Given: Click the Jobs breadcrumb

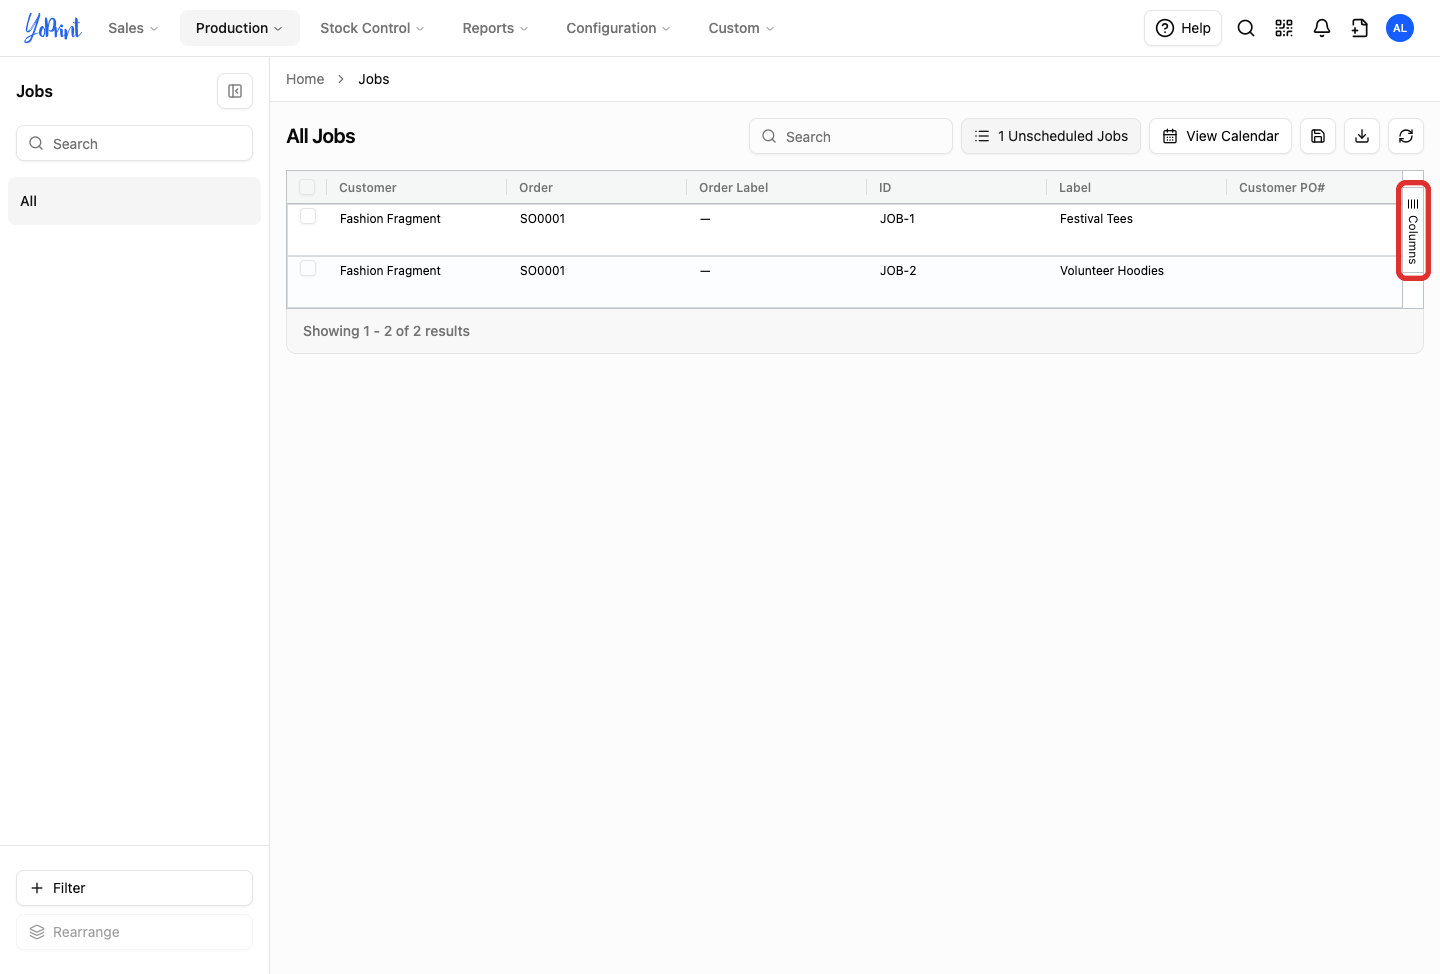Looking at the screenshot, I should tap(374, 79).
